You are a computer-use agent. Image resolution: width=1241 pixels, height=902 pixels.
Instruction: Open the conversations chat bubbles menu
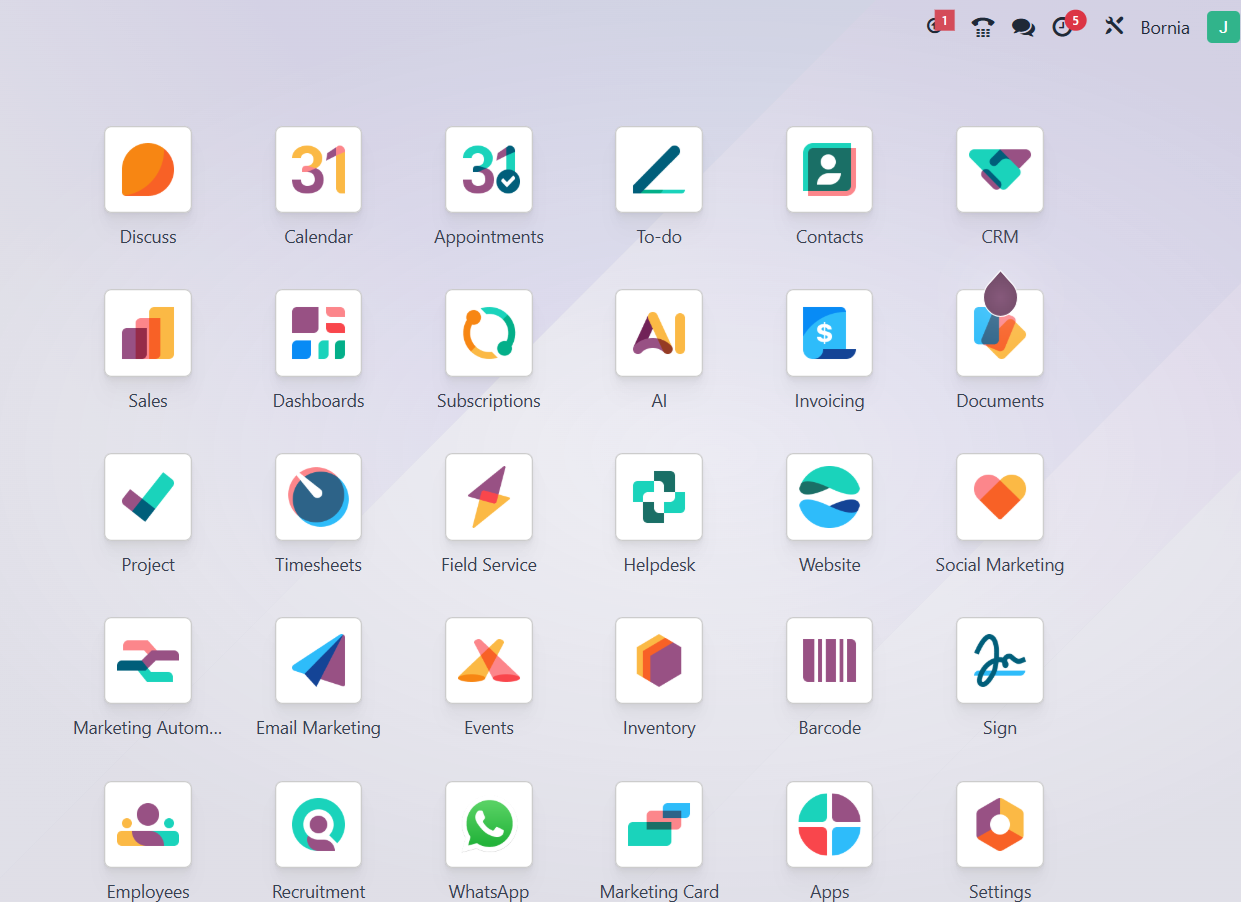pyautogui.click(x=1023, y=27)
